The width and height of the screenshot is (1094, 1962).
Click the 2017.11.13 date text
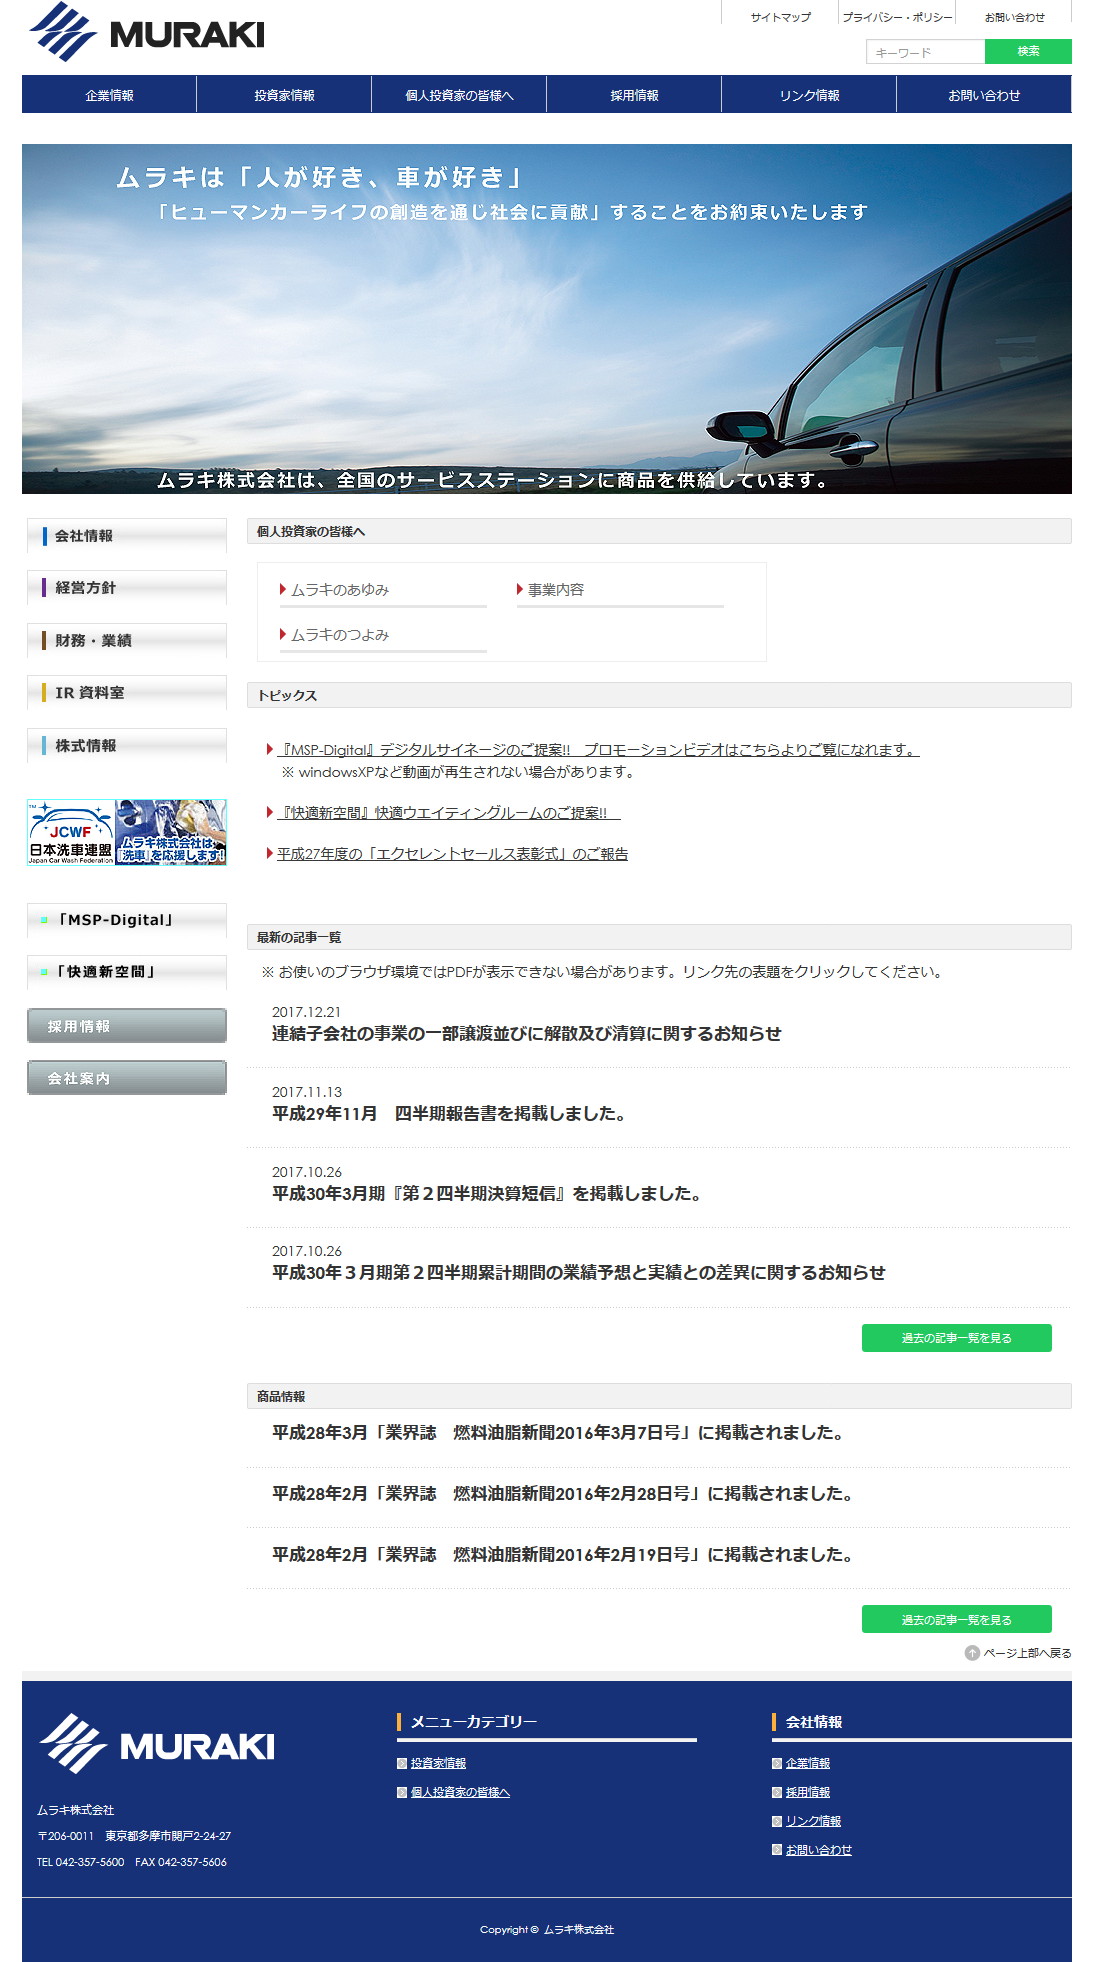[307, 1092]
